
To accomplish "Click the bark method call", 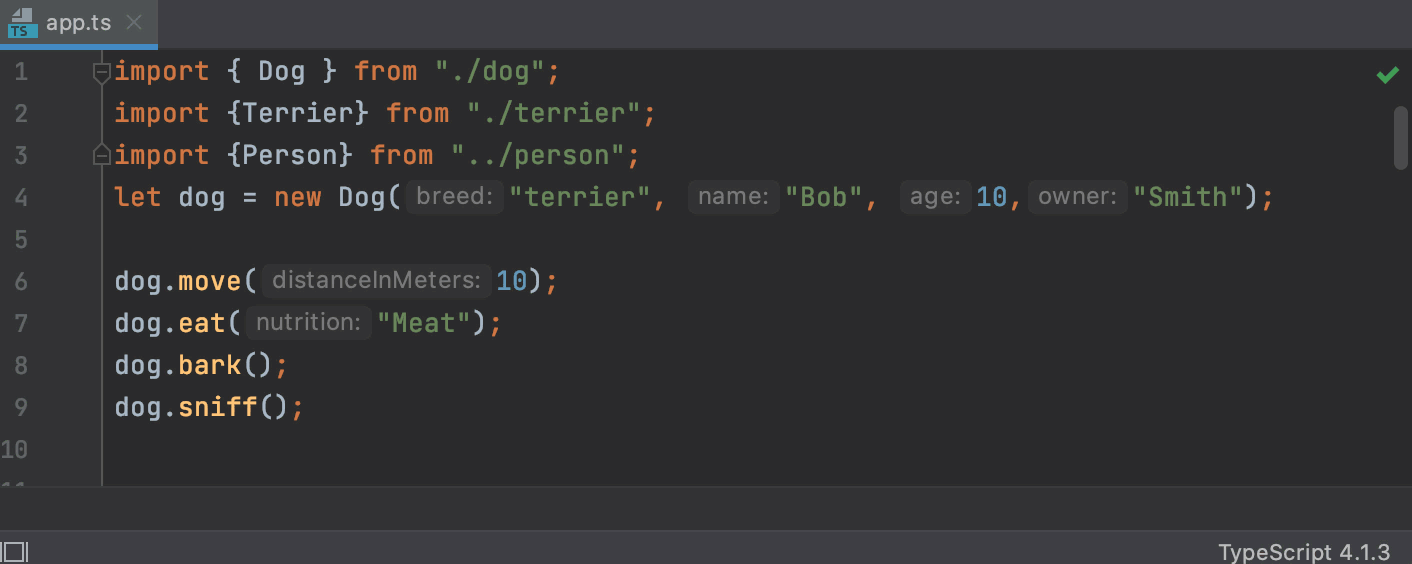I will (210, 365).
